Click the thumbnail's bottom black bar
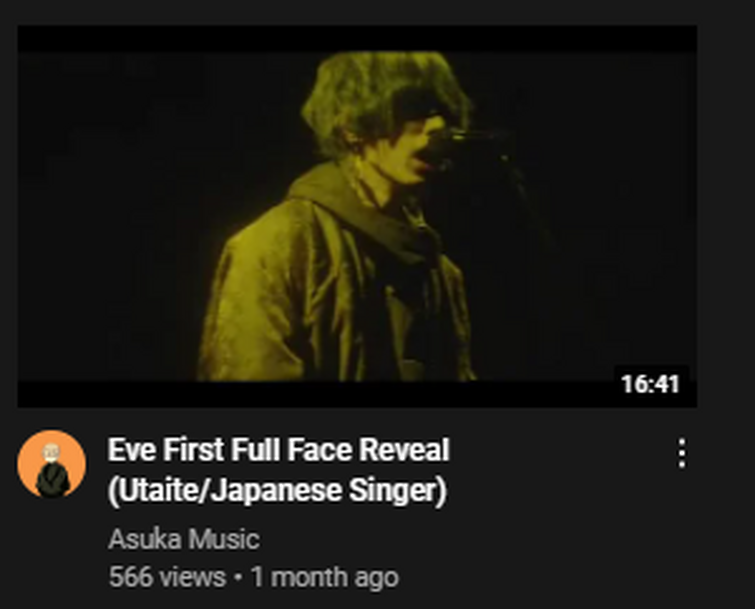The image size is (755, 609). click(x=313, y=394)
